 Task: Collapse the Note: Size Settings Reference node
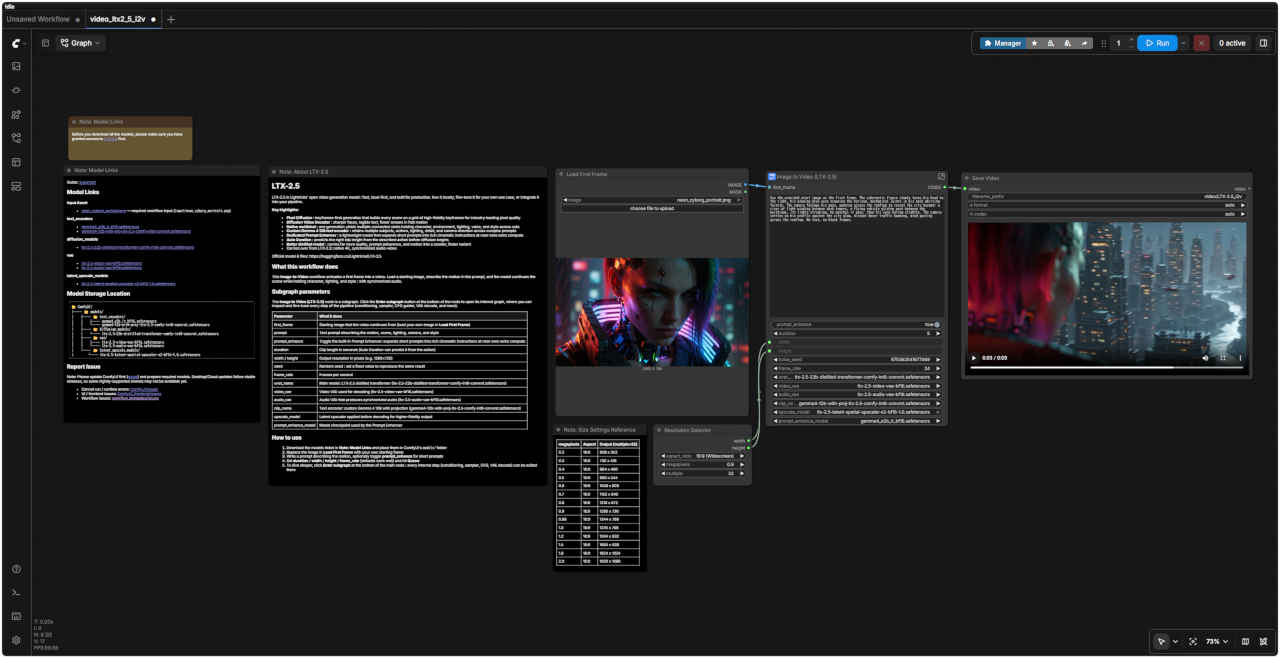(560, 429)
